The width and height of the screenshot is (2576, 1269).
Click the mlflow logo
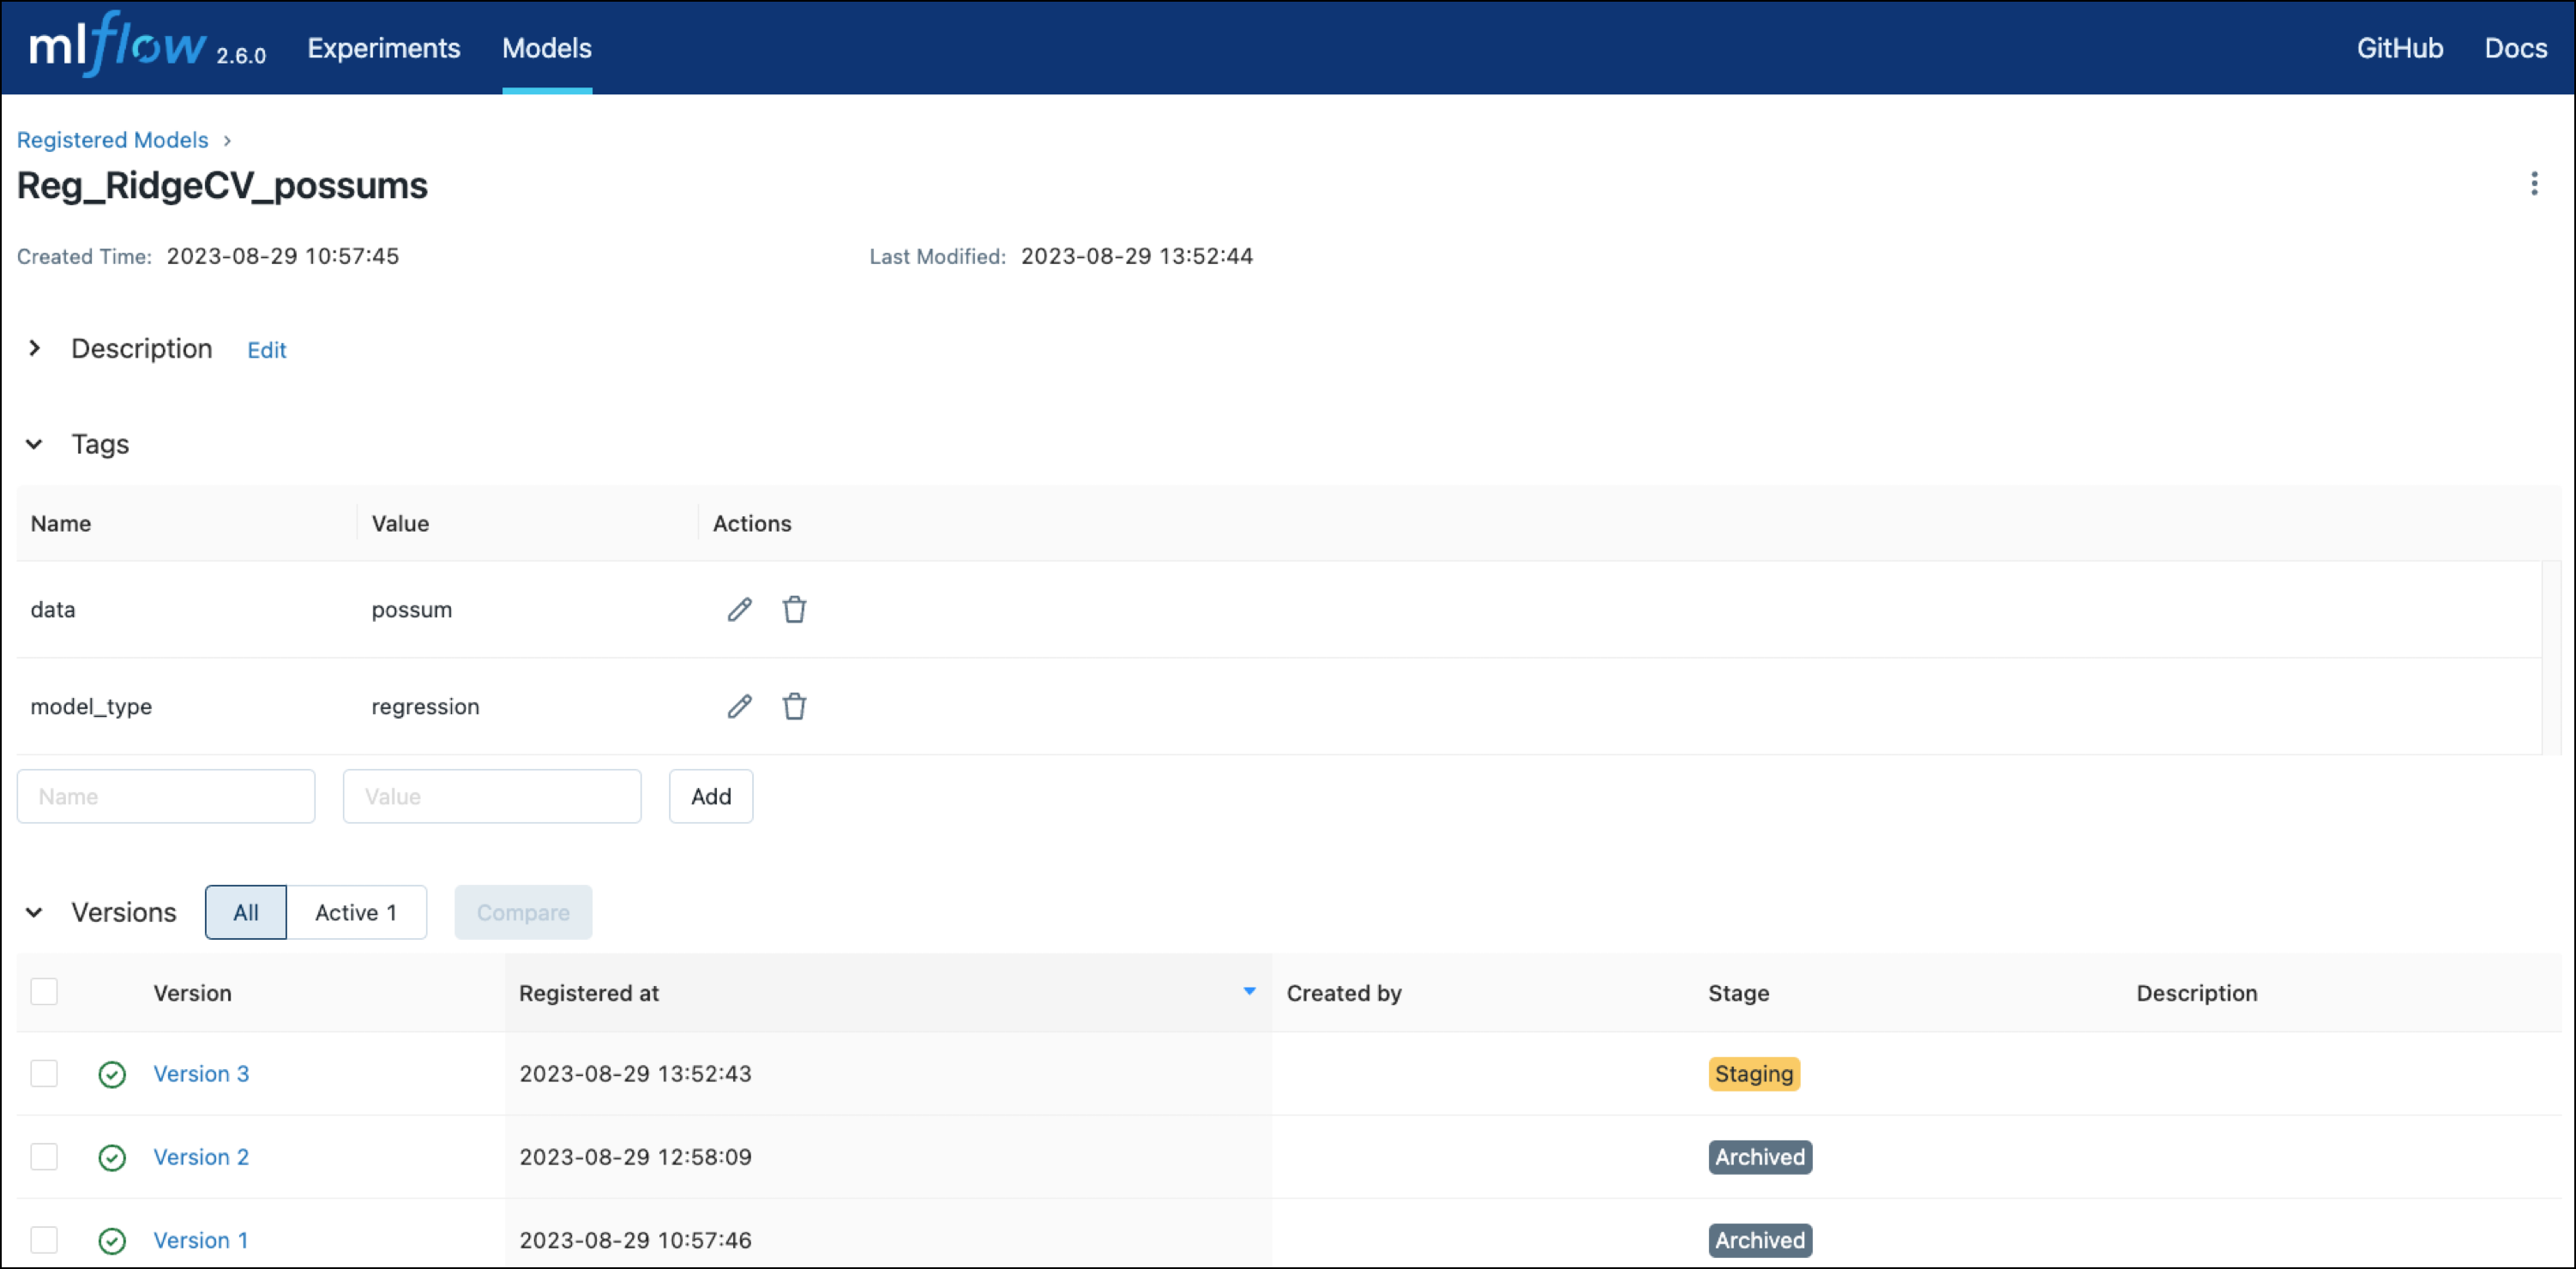[113, 46]
